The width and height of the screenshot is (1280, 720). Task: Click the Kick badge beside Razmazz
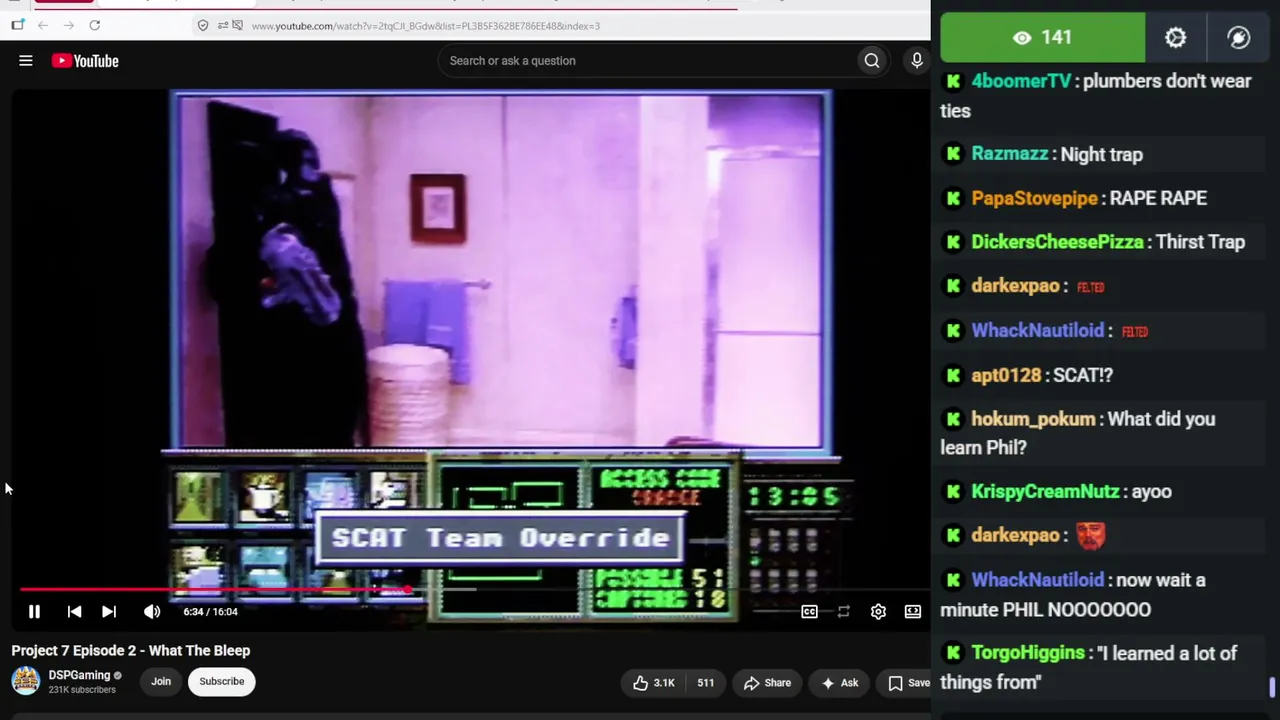[x=953, y=154]
